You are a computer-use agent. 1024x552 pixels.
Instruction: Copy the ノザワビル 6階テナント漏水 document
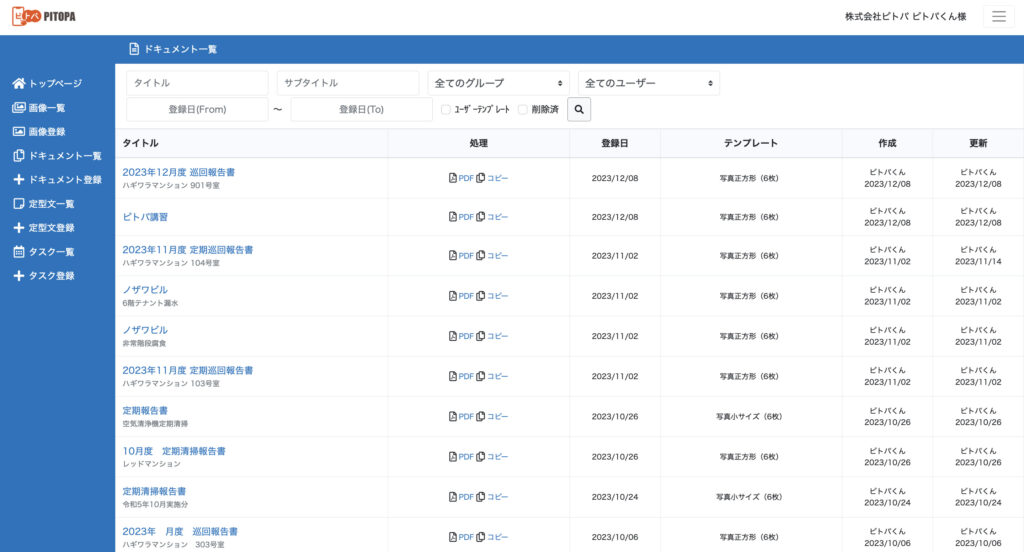492,296
